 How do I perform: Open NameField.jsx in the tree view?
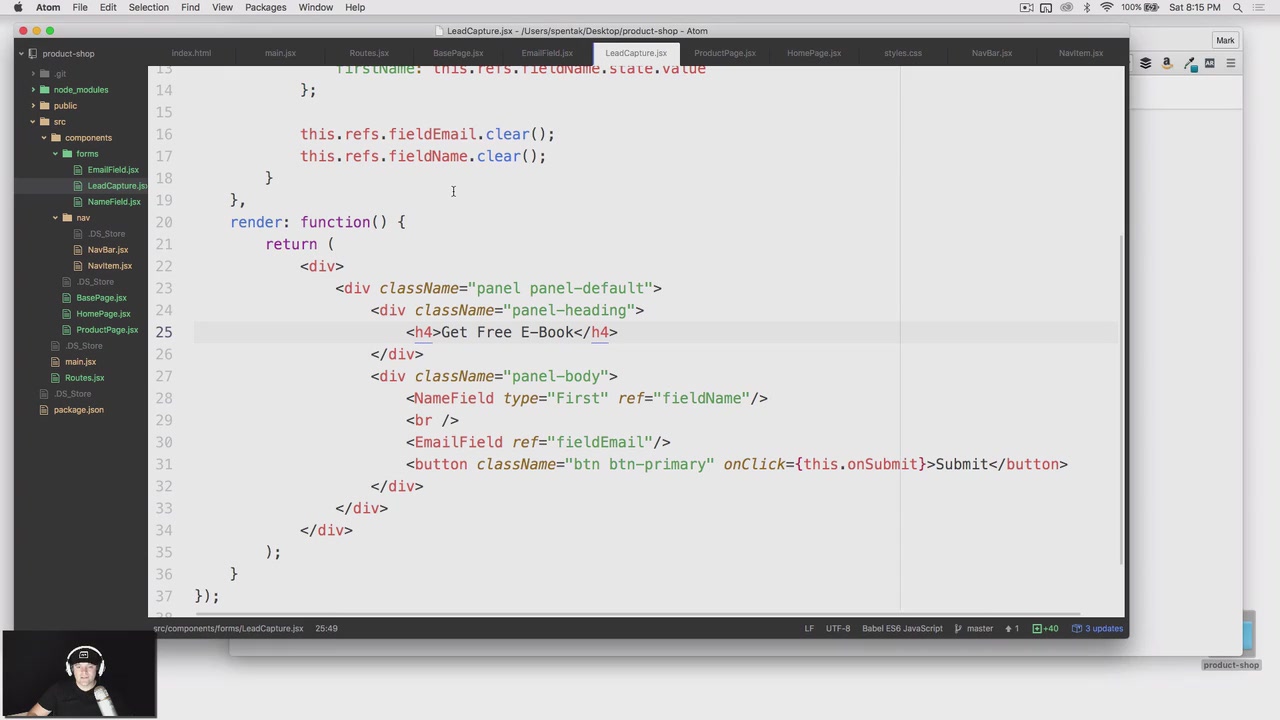[114, 202]
